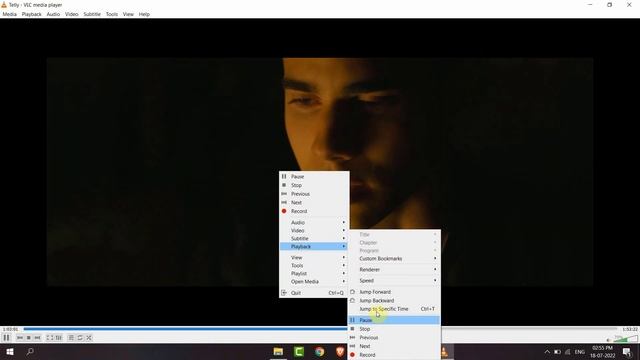Screen dimensions: 640x360
Task: Choose Record in the first context menu
Action: click(x=314, y=211)
